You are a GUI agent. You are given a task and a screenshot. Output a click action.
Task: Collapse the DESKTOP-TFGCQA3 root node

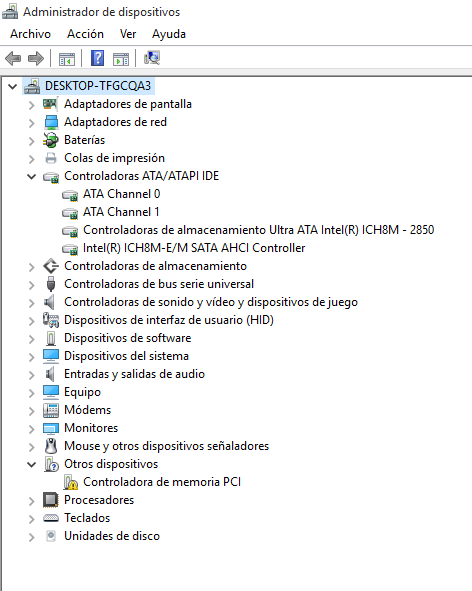[12, 87]
